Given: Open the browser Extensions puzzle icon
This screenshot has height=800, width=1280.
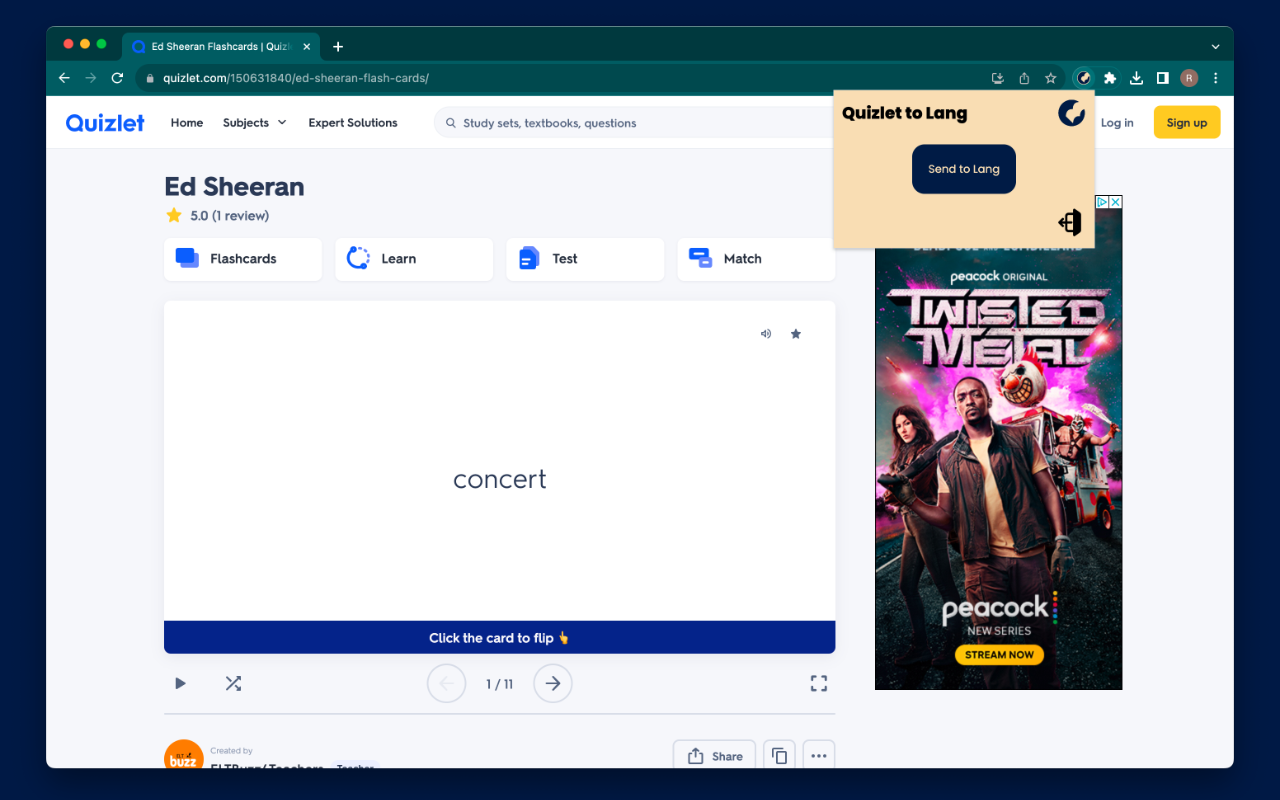Looking at the screenshot, I should click(1110, 77).
